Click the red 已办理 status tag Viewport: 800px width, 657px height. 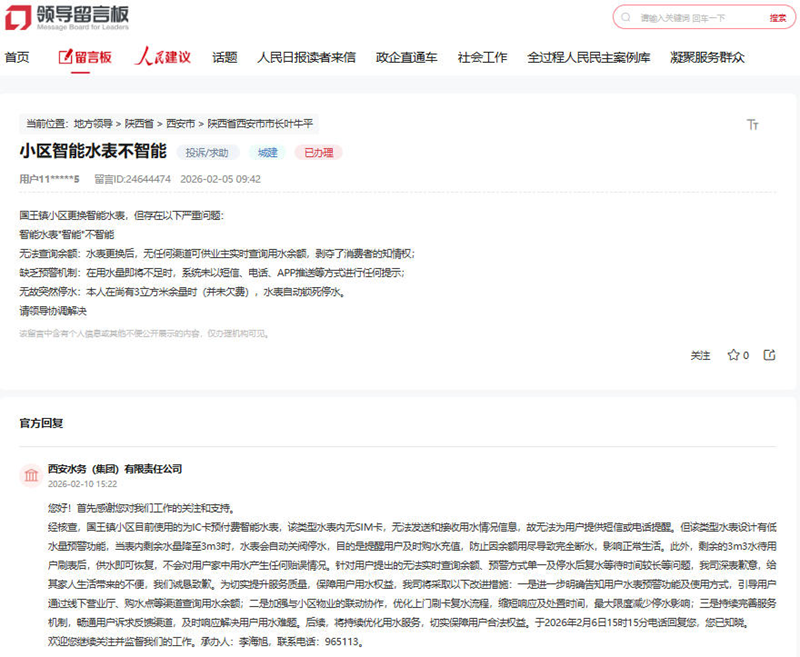tap(317, 152)
